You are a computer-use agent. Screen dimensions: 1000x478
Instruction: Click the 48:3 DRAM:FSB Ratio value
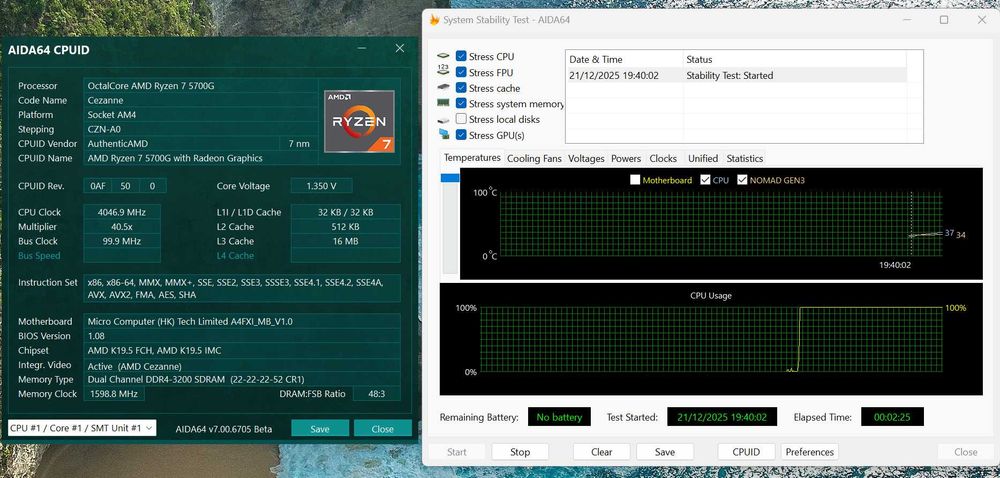376,394
